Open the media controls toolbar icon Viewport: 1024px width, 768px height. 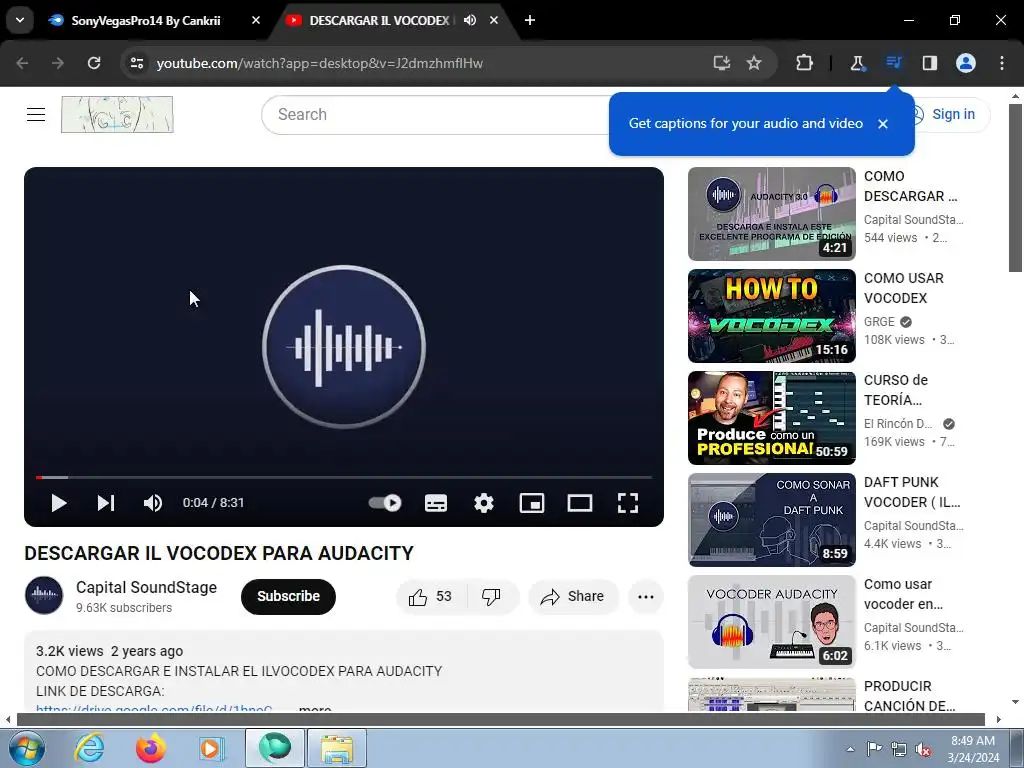tap(893, 63)
